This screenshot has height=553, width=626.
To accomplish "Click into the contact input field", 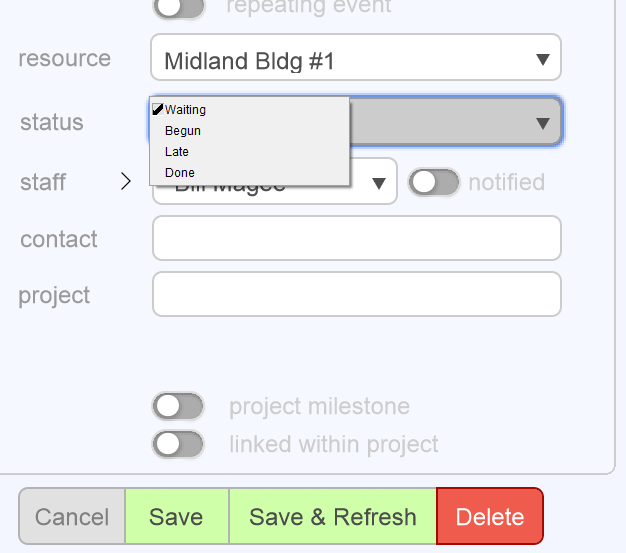I will coord(356,238).
